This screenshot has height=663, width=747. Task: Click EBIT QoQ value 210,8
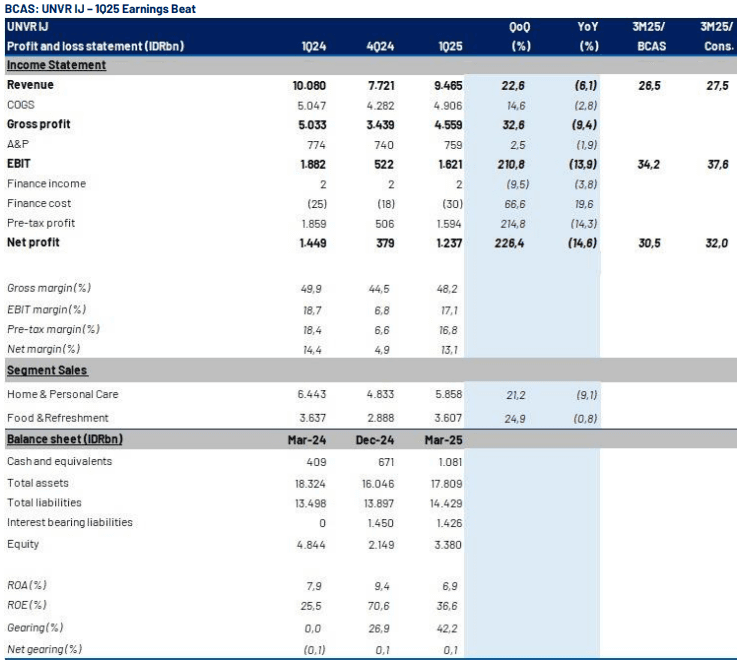(511, 165)
